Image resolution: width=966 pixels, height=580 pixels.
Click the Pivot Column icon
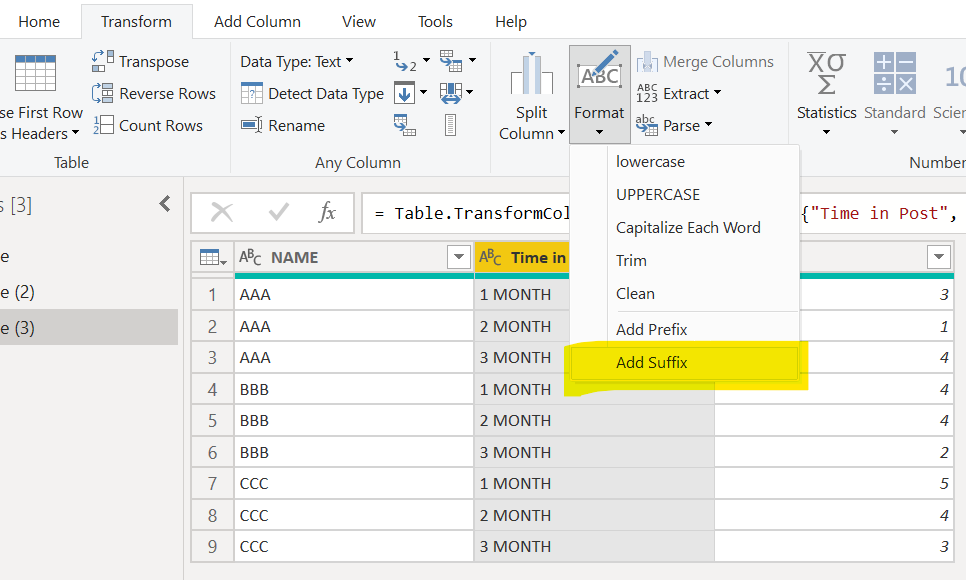pyautogui.click(x=405, y=125)
